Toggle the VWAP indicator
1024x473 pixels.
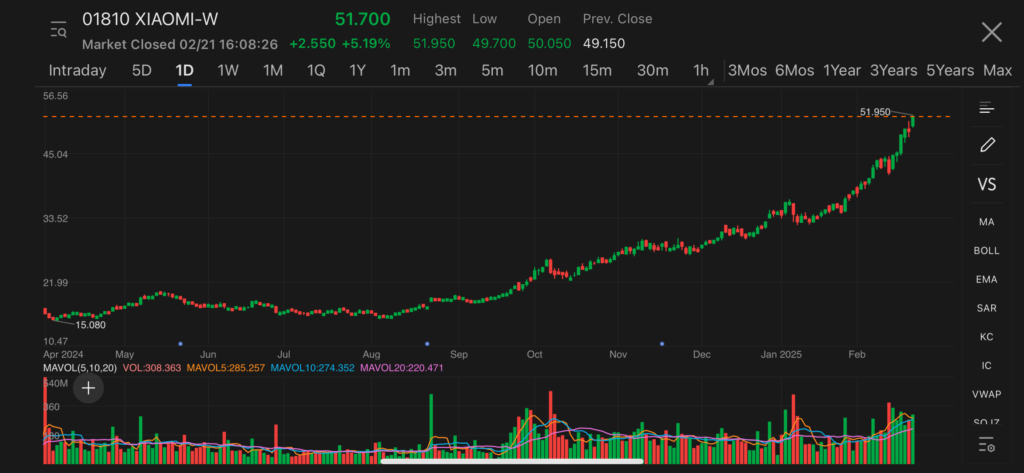click(x=987, y=394)
